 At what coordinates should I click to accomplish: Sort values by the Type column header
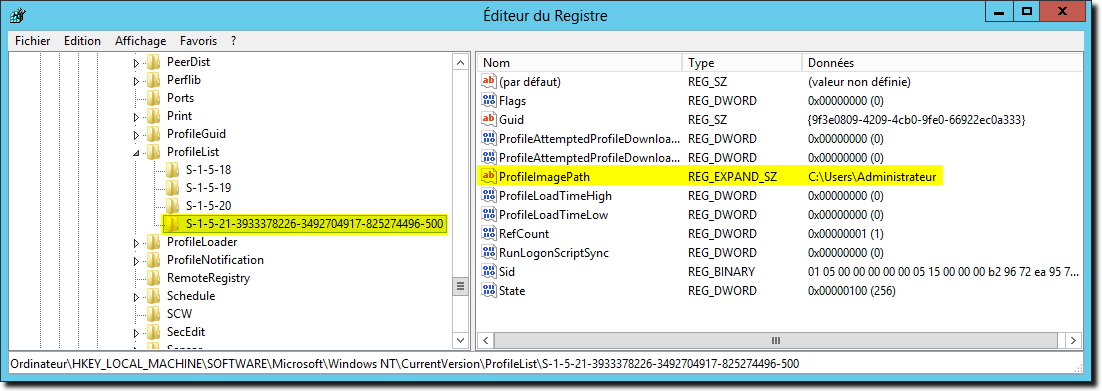[742, 63]
